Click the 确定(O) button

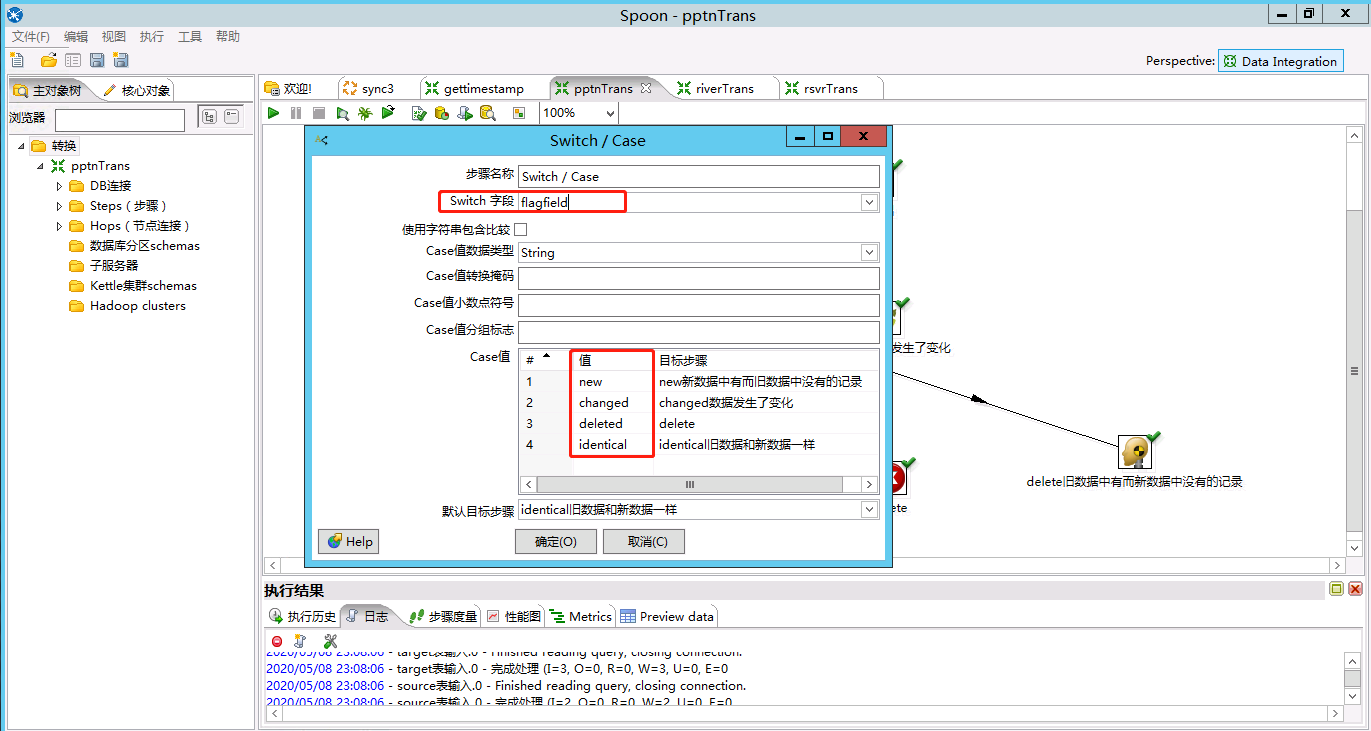pos(555,541)
